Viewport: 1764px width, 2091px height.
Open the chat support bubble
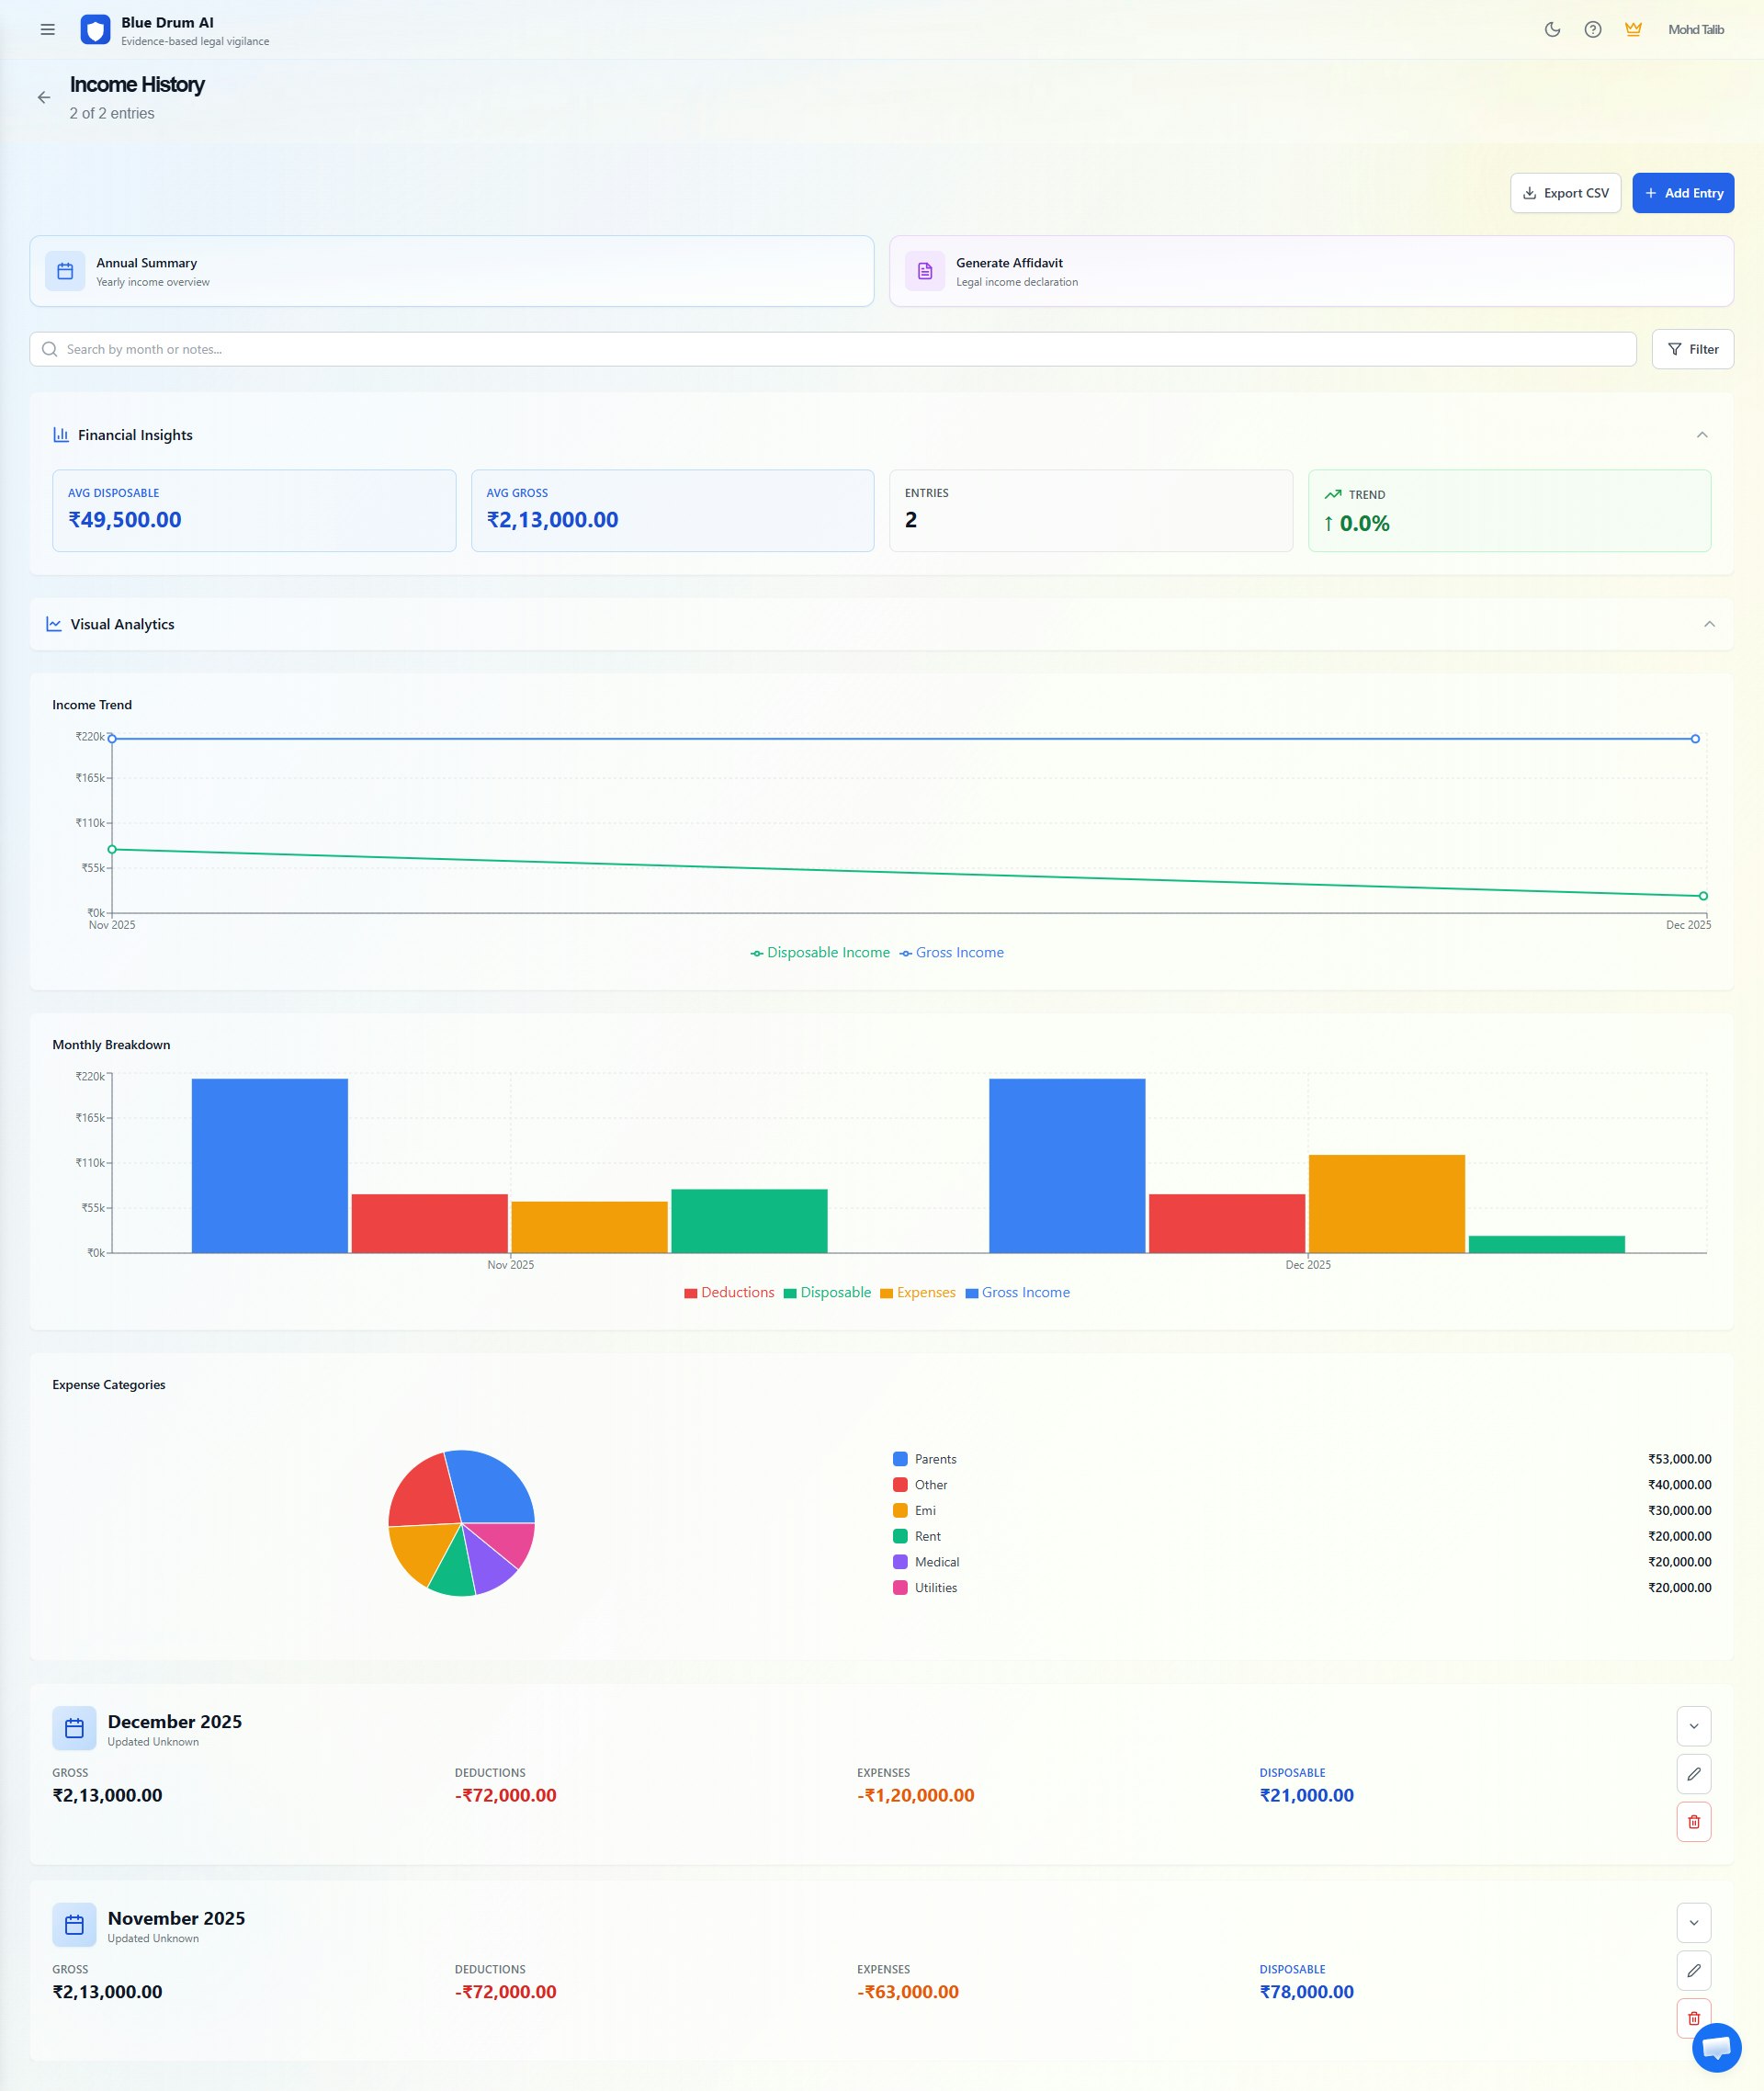tap(1717, 2046)
